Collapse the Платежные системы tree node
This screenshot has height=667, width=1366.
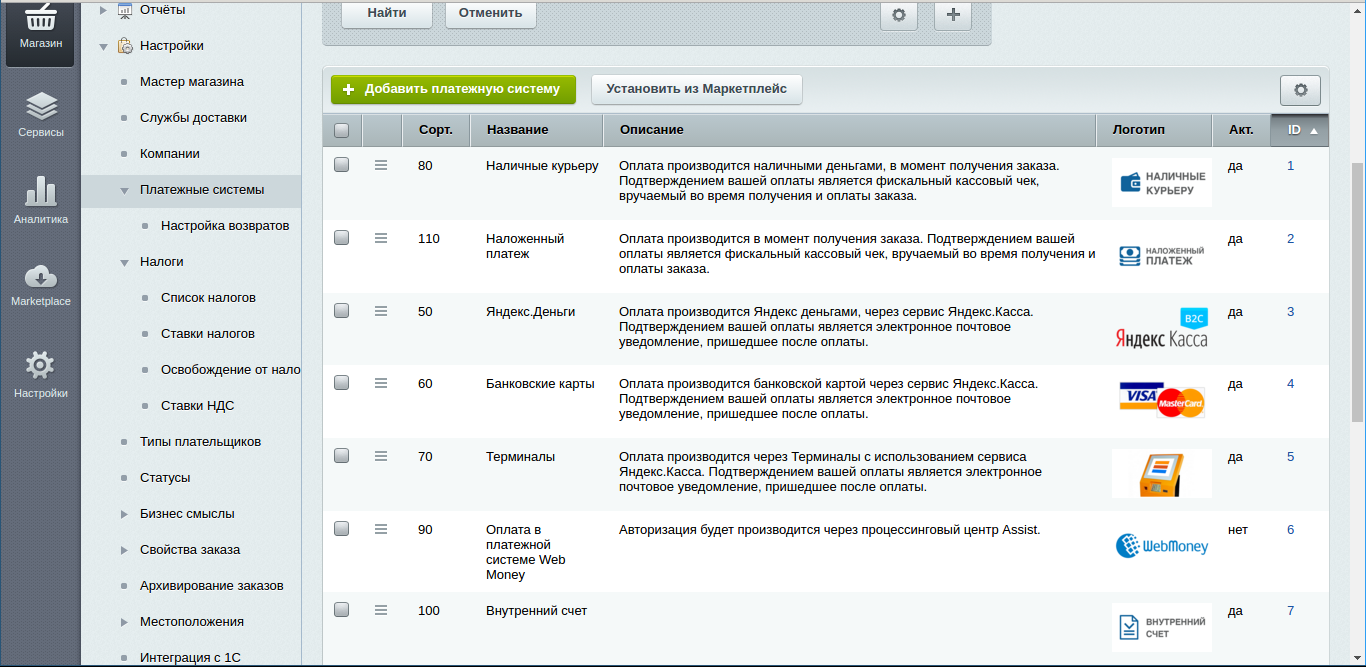tap(124, 190)
